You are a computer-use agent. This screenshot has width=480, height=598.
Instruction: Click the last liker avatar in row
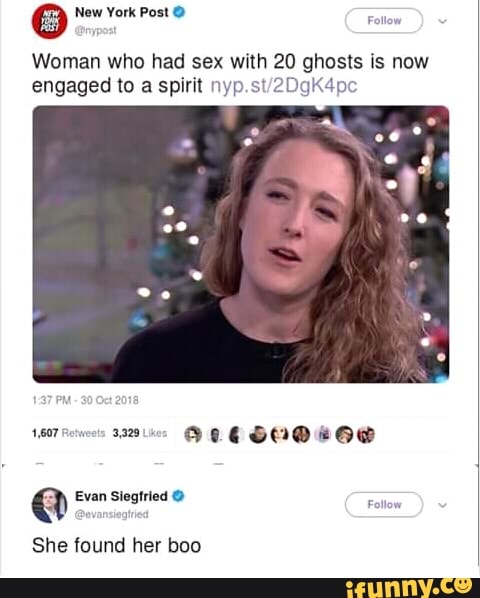click(x=366, y=435)
